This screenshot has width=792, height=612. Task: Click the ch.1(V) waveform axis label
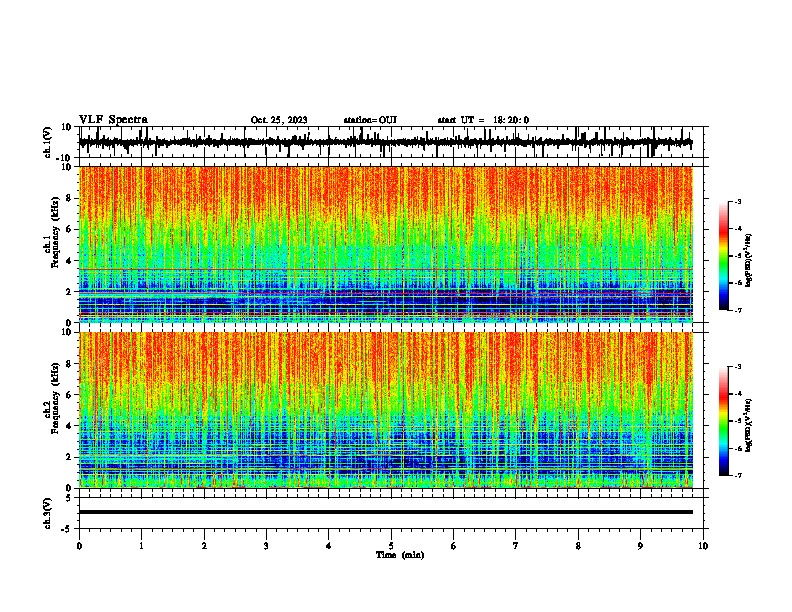tap(48, 142)
